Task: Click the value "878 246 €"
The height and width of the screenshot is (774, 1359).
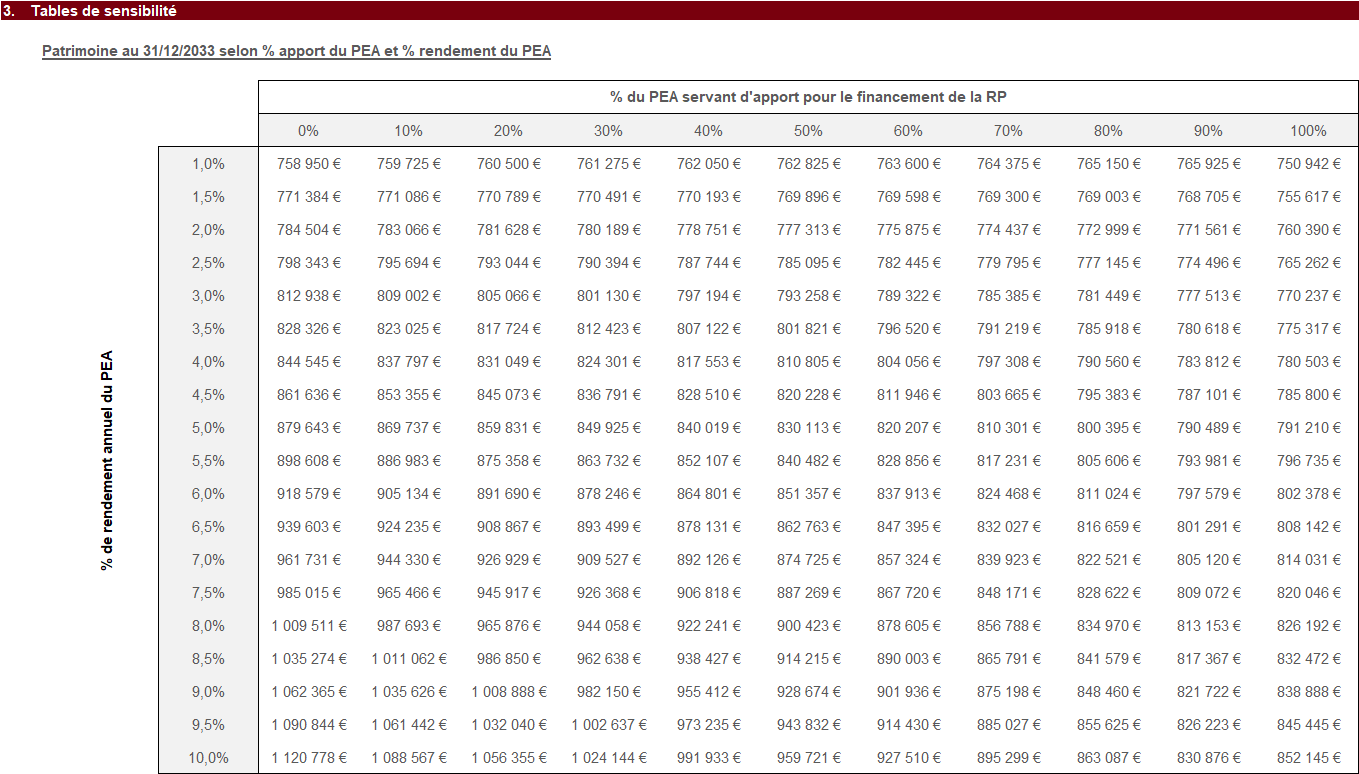Action: [x=608, y=494]
